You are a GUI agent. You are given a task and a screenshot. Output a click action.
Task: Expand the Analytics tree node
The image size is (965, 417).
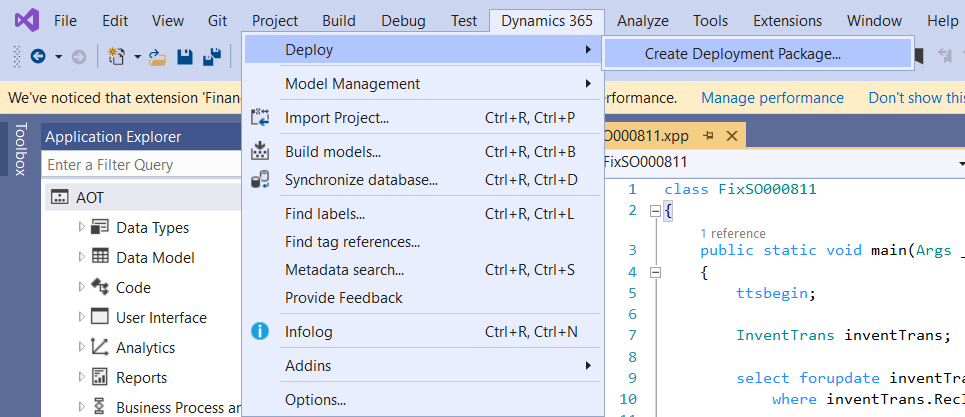pyautogui.click(x=81, y=347)
